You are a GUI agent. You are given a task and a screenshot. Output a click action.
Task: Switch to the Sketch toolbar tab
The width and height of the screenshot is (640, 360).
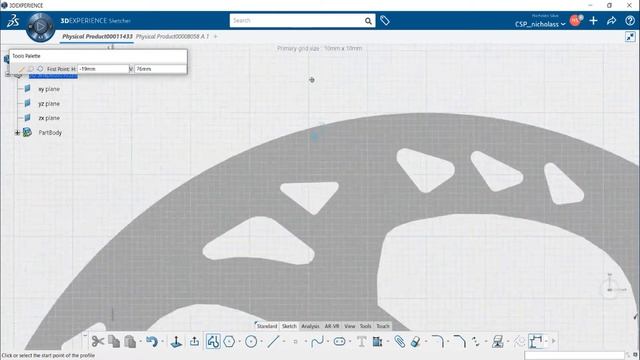[x=289, y=326]
